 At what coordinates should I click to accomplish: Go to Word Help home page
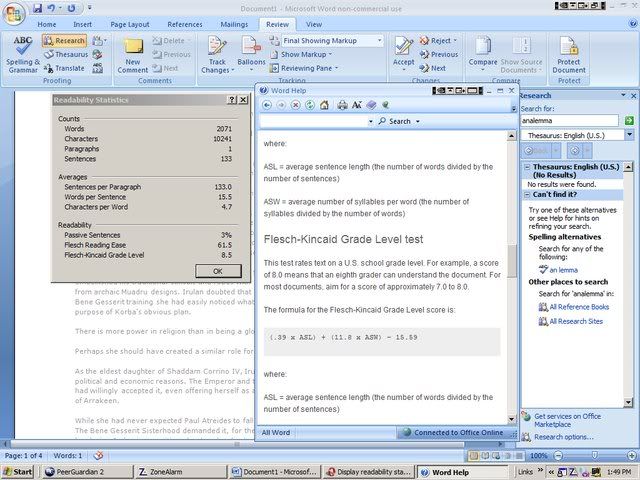click(x=324, y=105)
